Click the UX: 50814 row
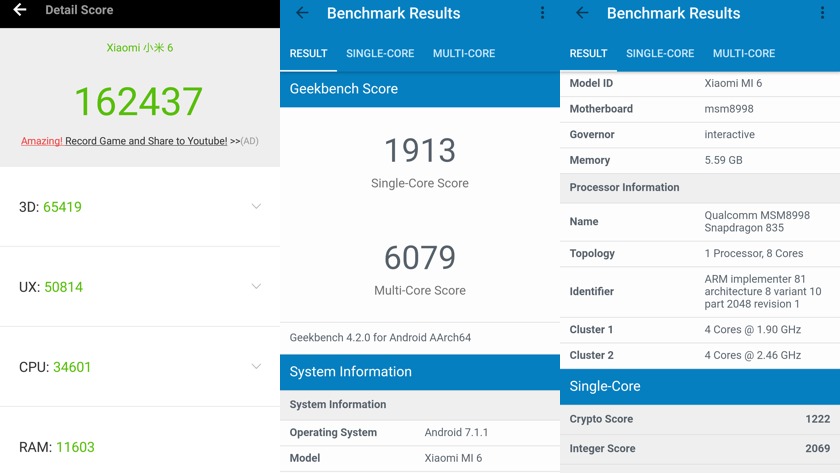Image resolution: width=840 pixels, height=473 pixels. tap(140, 287)
